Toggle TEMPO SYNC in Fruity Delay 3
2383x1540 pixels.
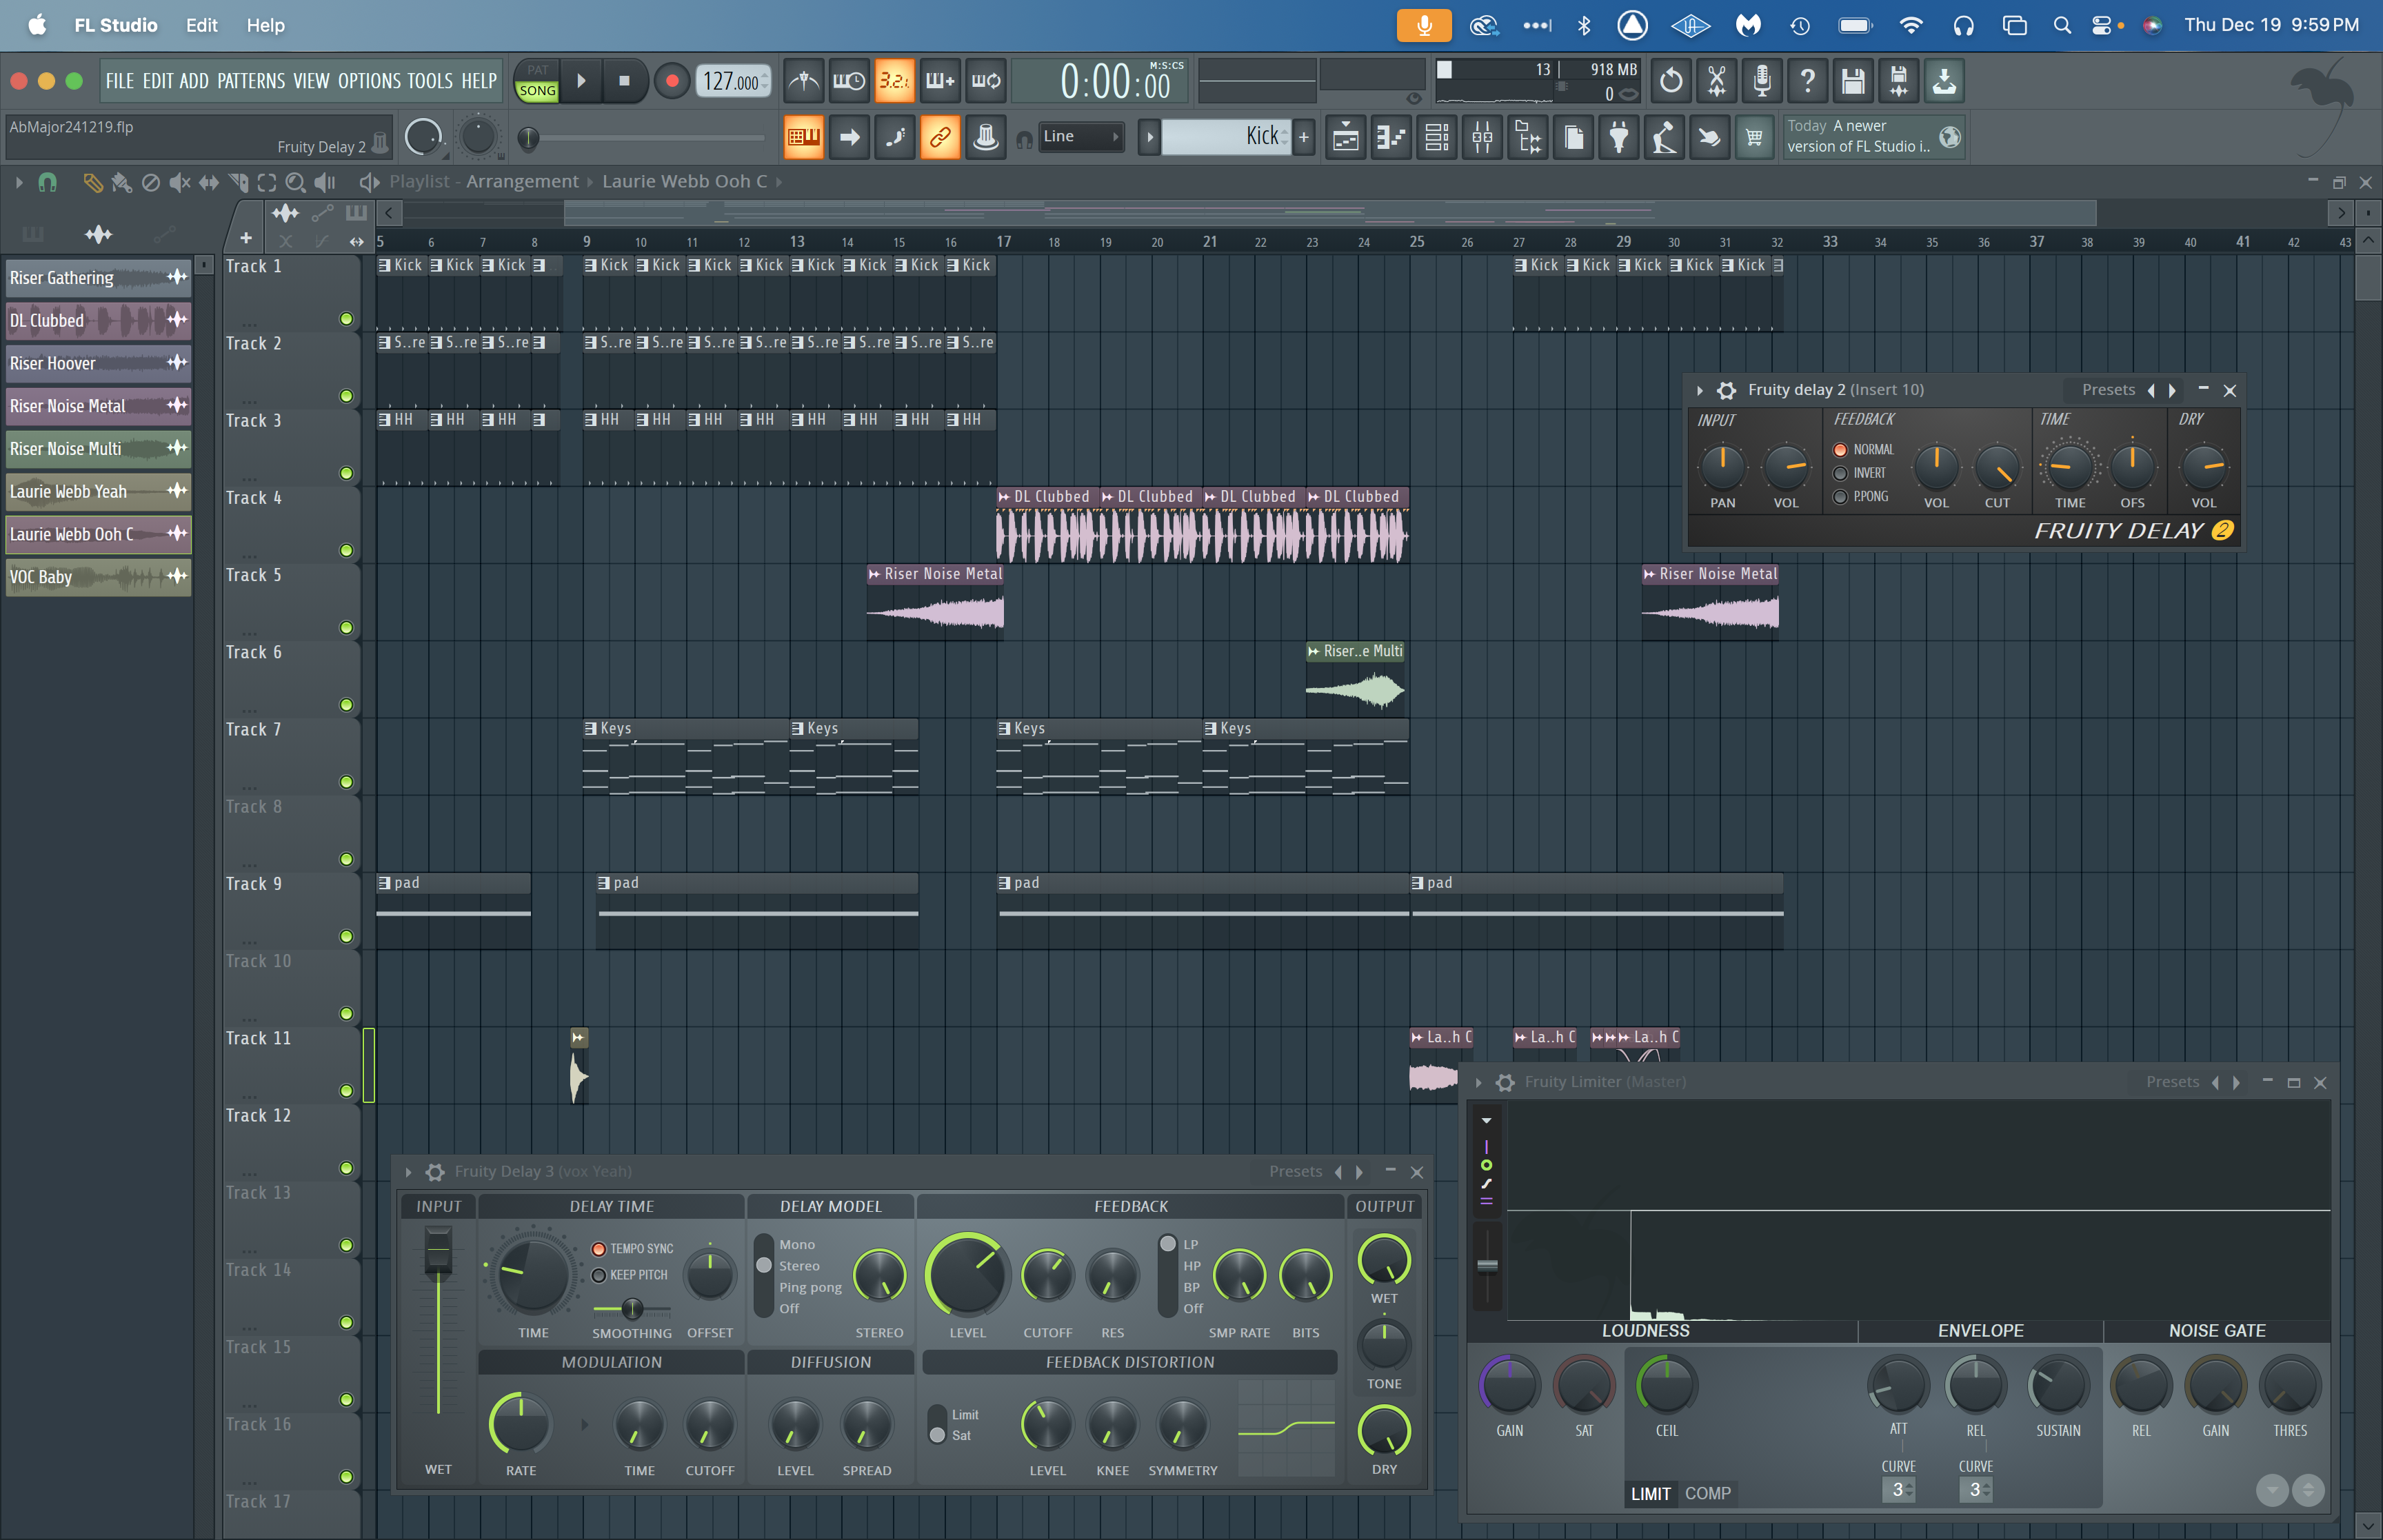tap(599, 1249)
